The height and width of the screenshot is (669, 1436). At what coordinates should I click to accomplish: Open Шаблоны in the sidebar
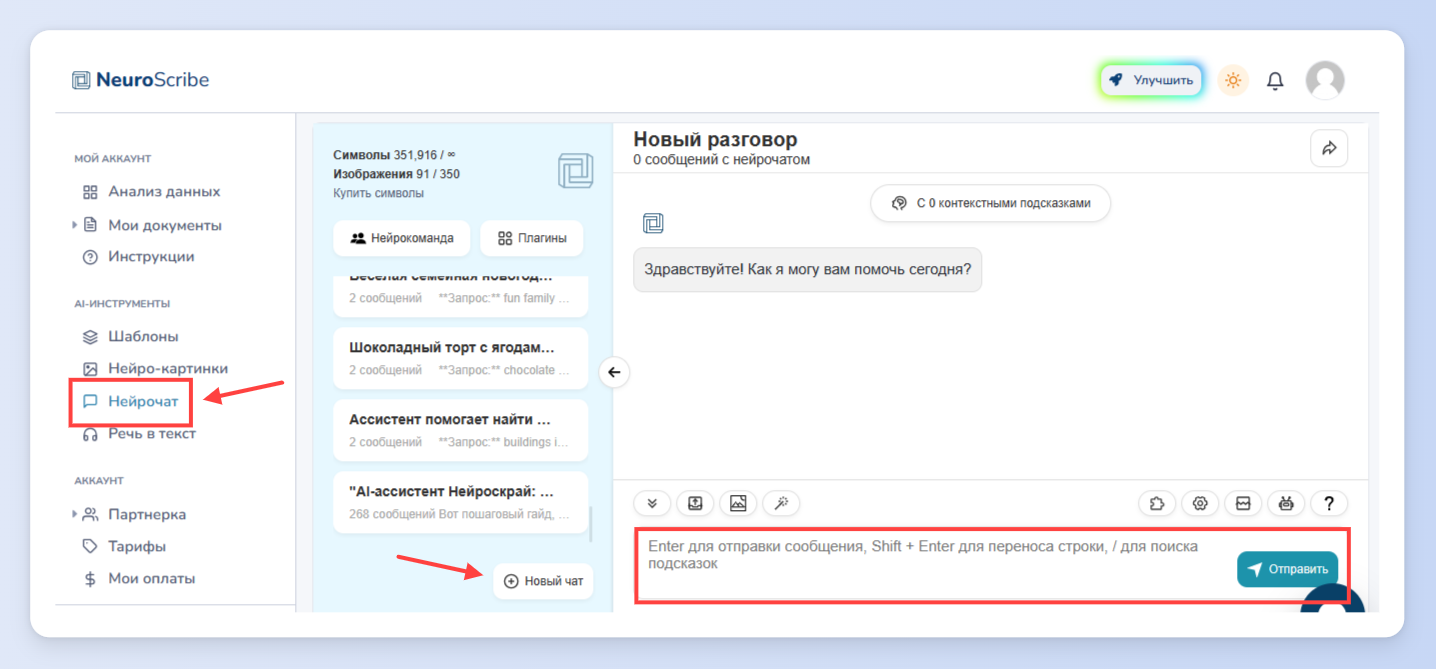(x=131, y=337)
